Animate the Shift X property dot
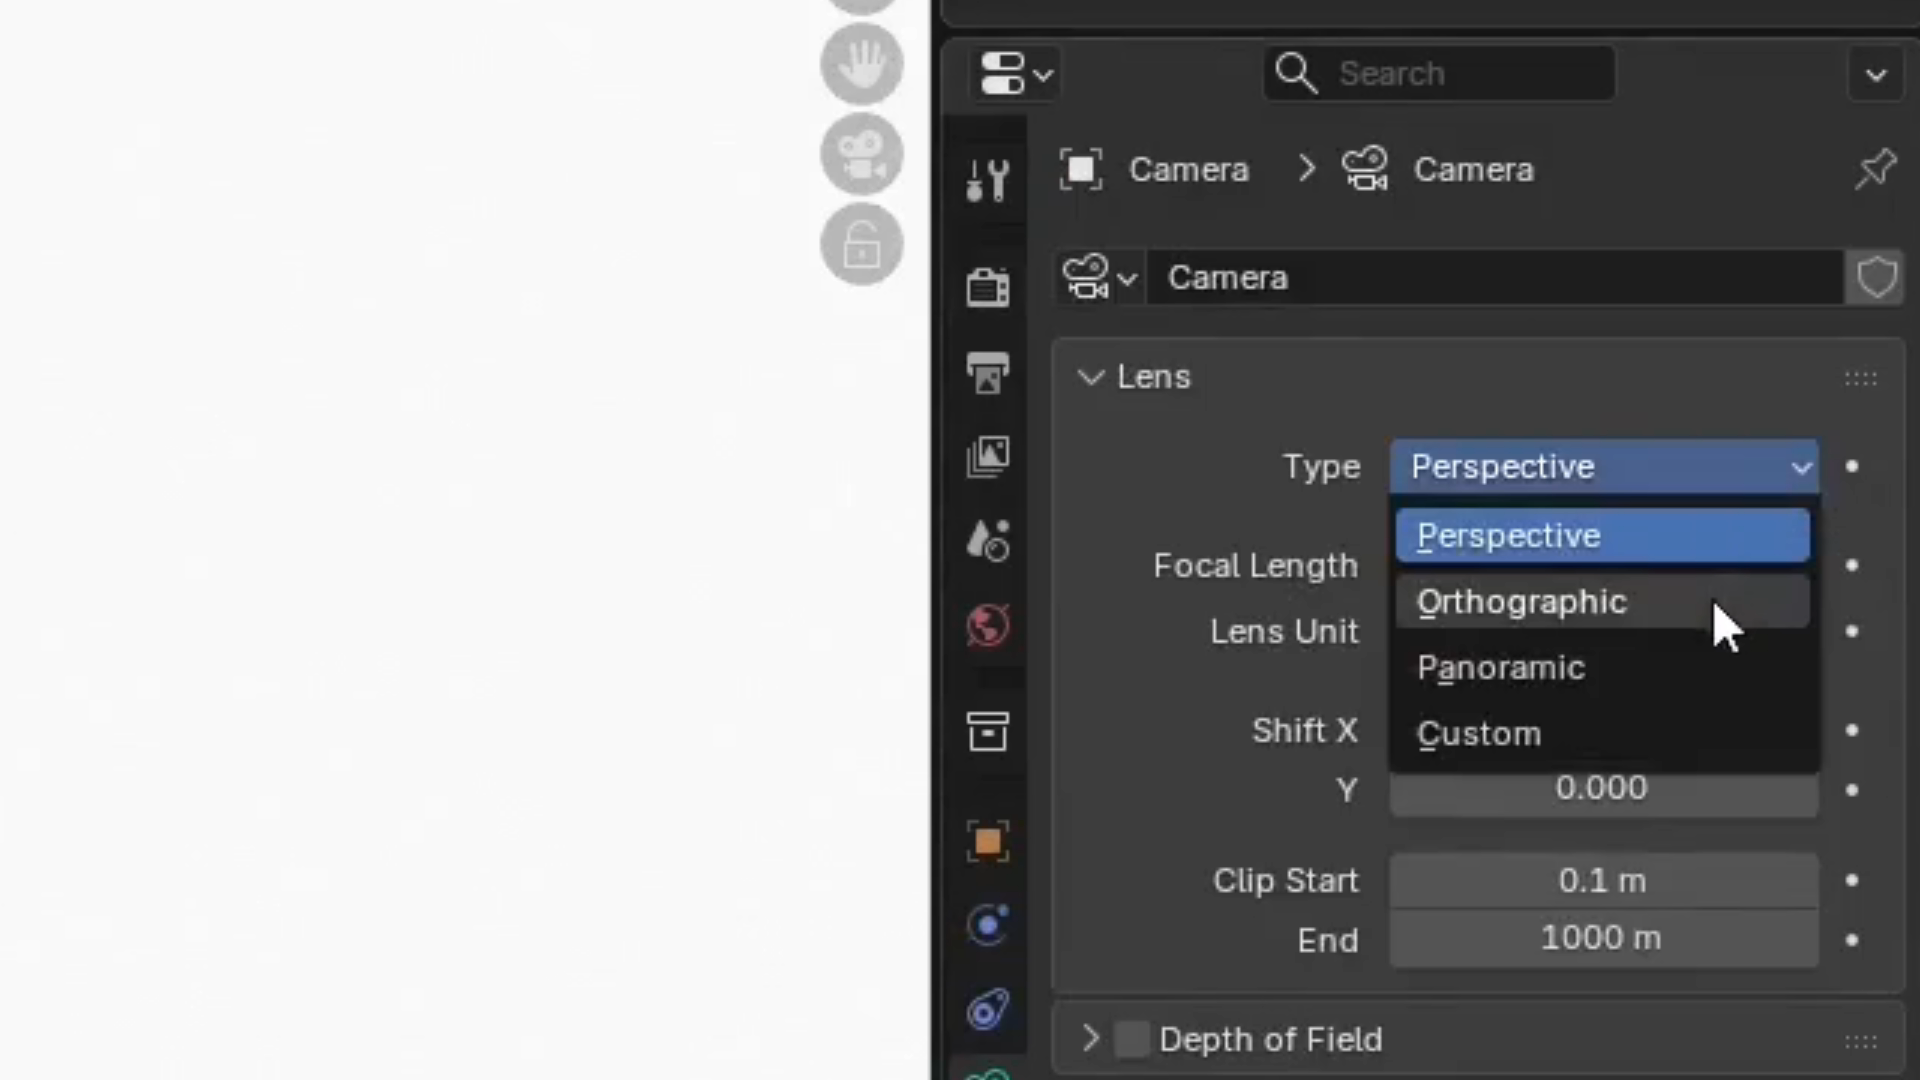 coord(1852,731)
